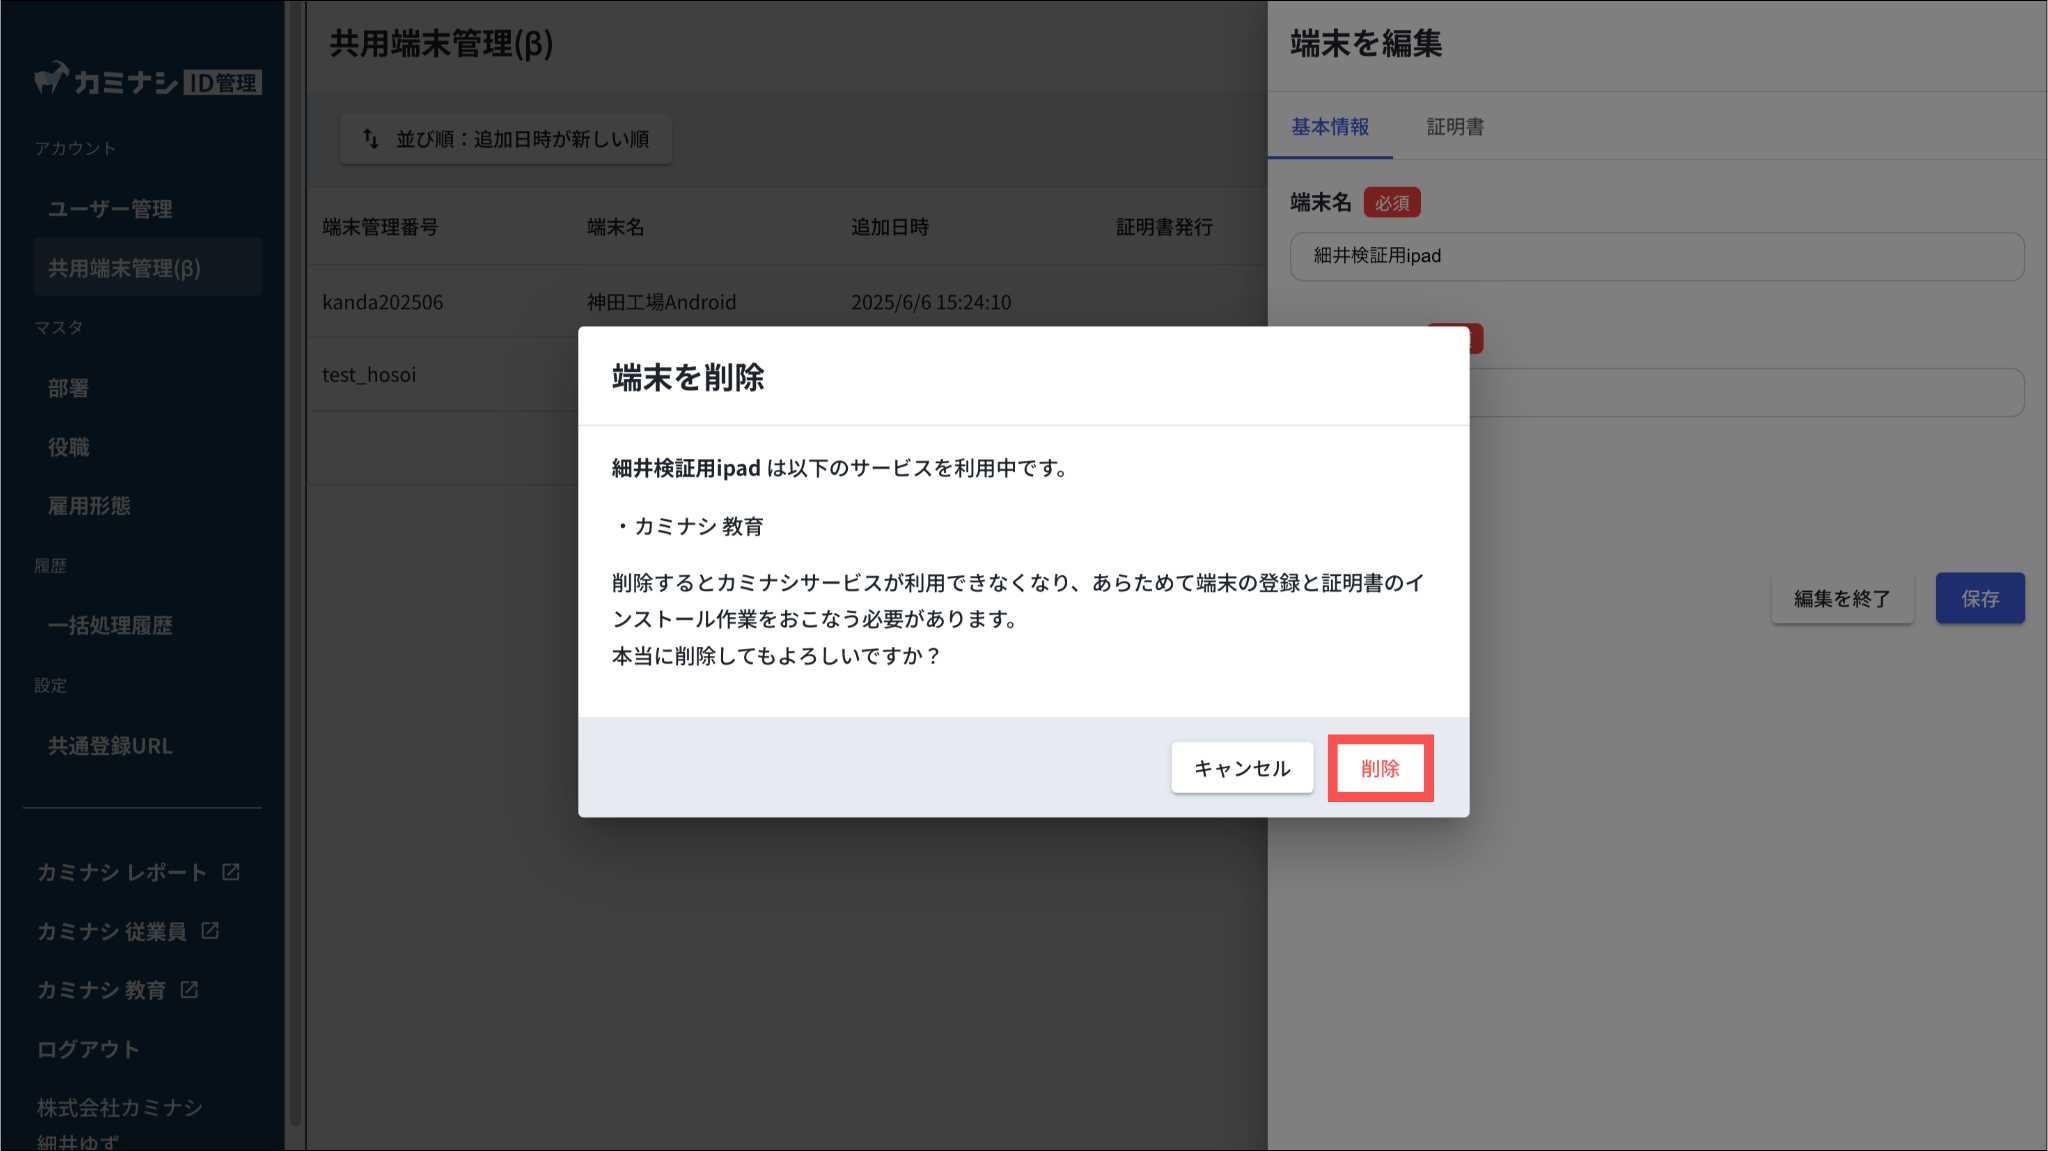
Task: Click the sidebar vertical scrollbar
Action: 294,563
